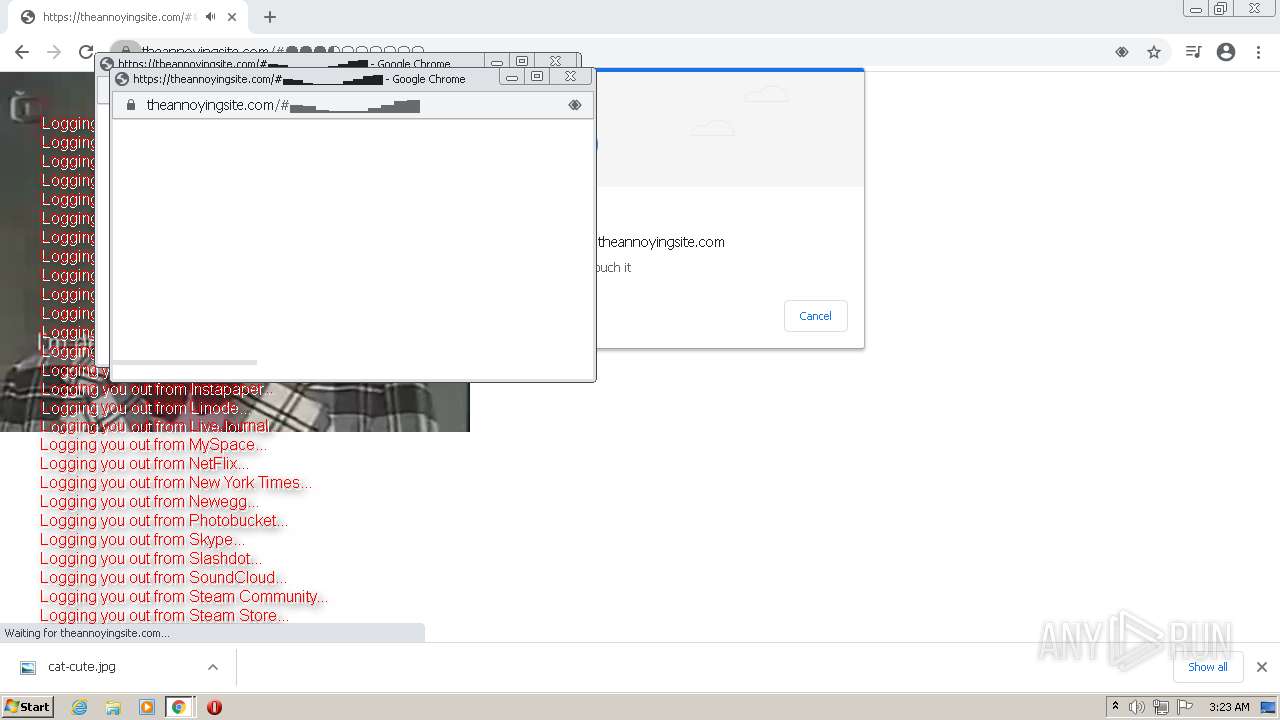Maximize the rear popup Chrome window
Screen dimensions: 1280x720
(521, 61)
